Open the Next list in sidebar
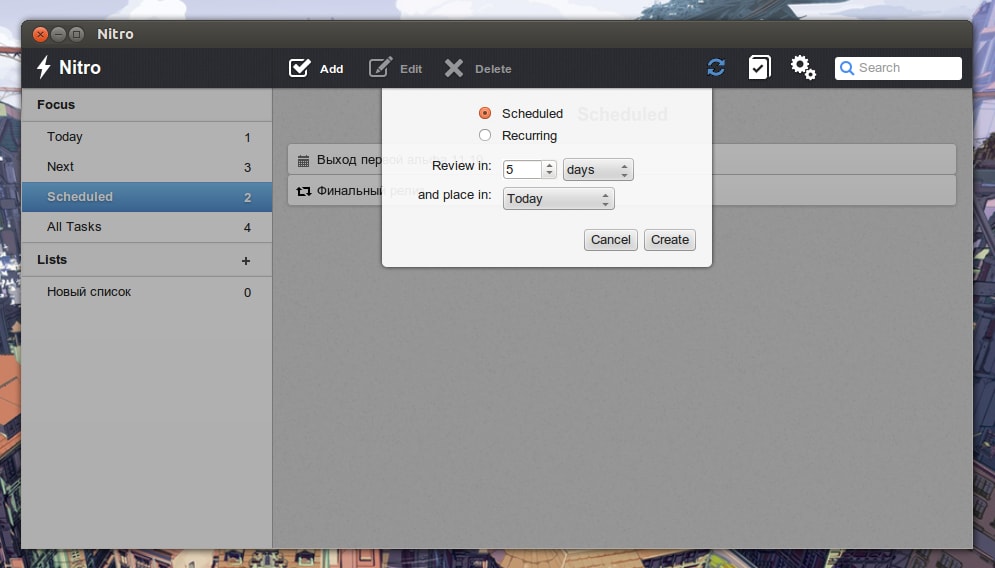This screenshot has width=995, height=568. [147, 167]
